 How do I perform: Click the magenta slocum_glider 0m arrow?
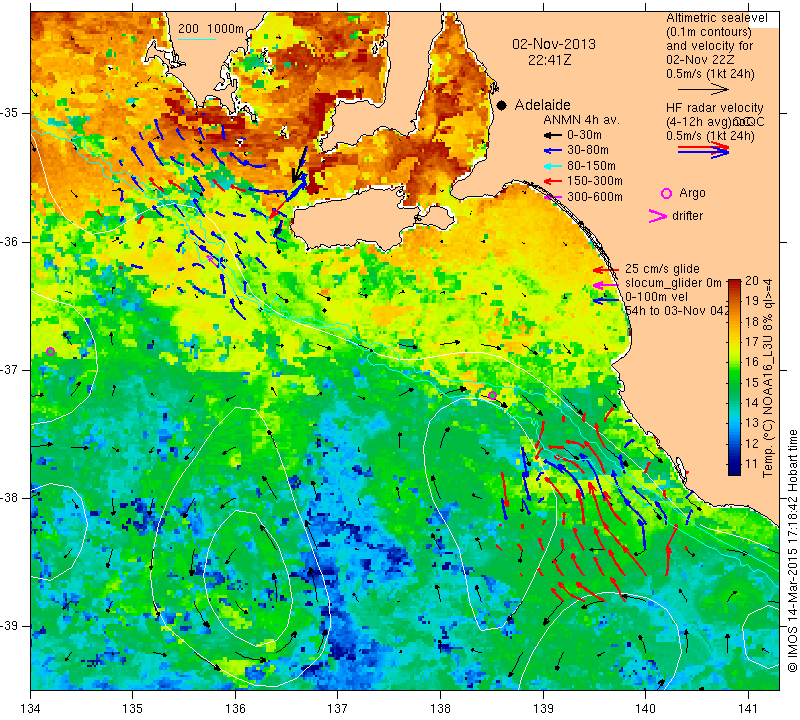coord(606,285)
